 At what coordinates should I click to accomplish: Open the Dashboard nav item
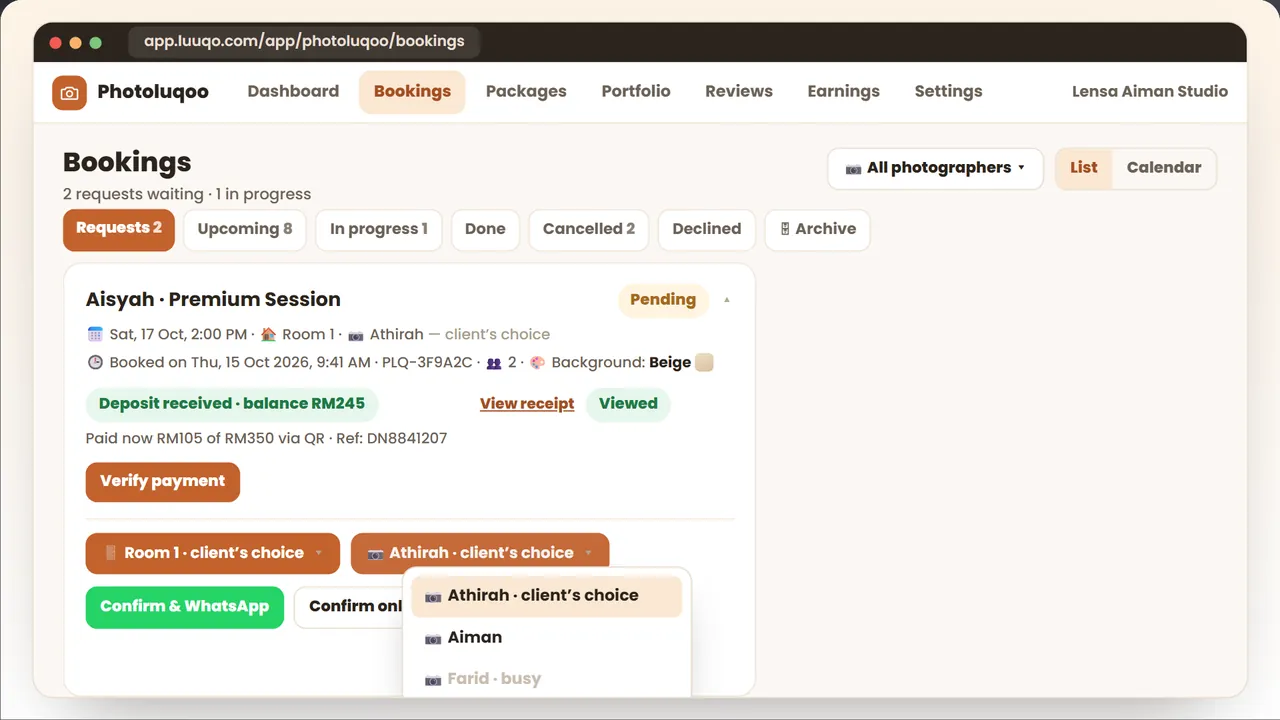[x=293, y=91]
